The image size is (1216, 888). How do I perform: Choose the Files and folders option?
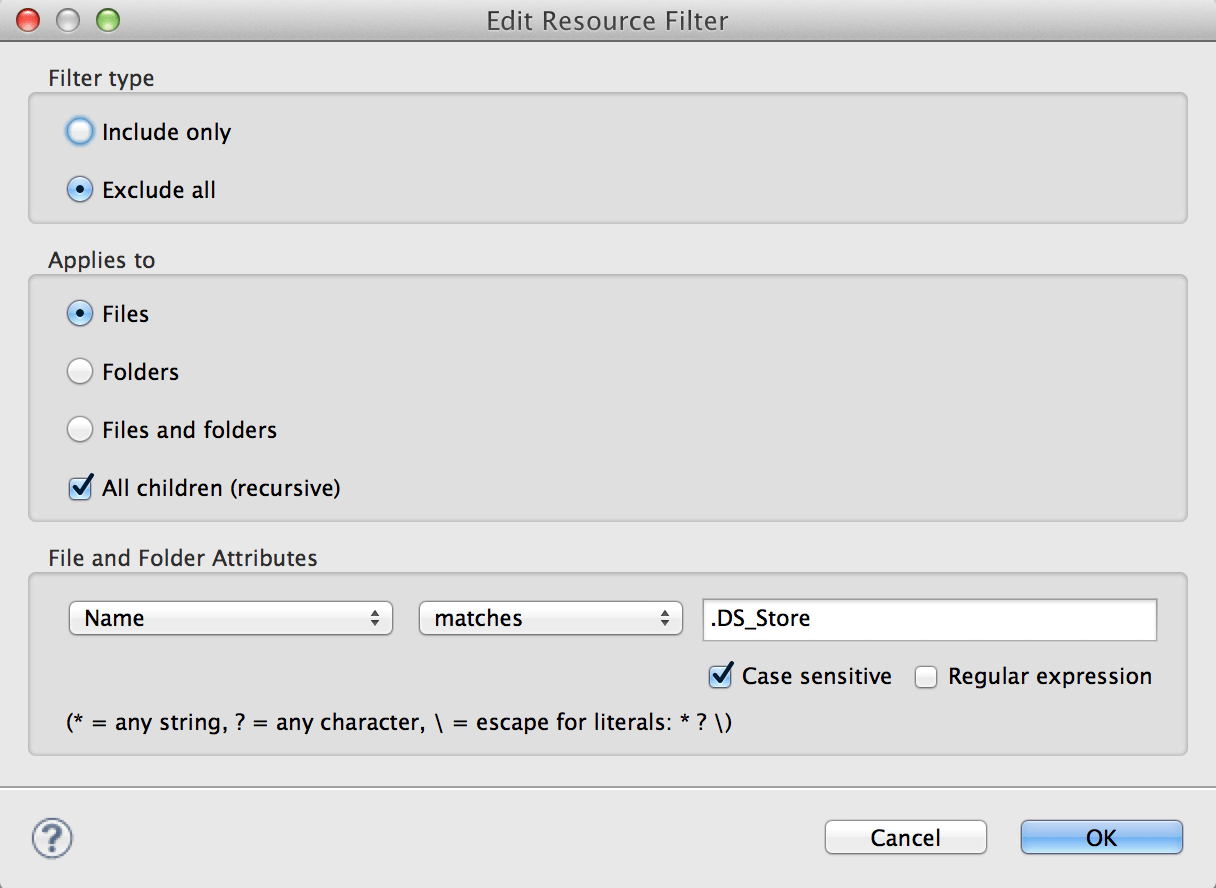79,429
